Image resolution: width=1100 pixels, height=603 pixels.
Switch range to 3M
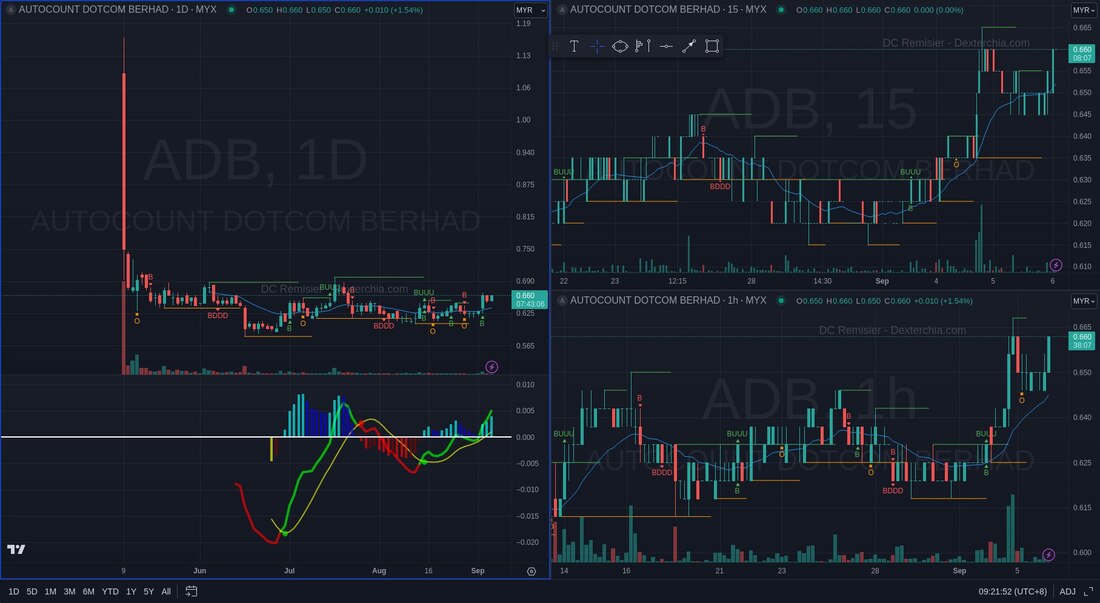coord(69,592)
